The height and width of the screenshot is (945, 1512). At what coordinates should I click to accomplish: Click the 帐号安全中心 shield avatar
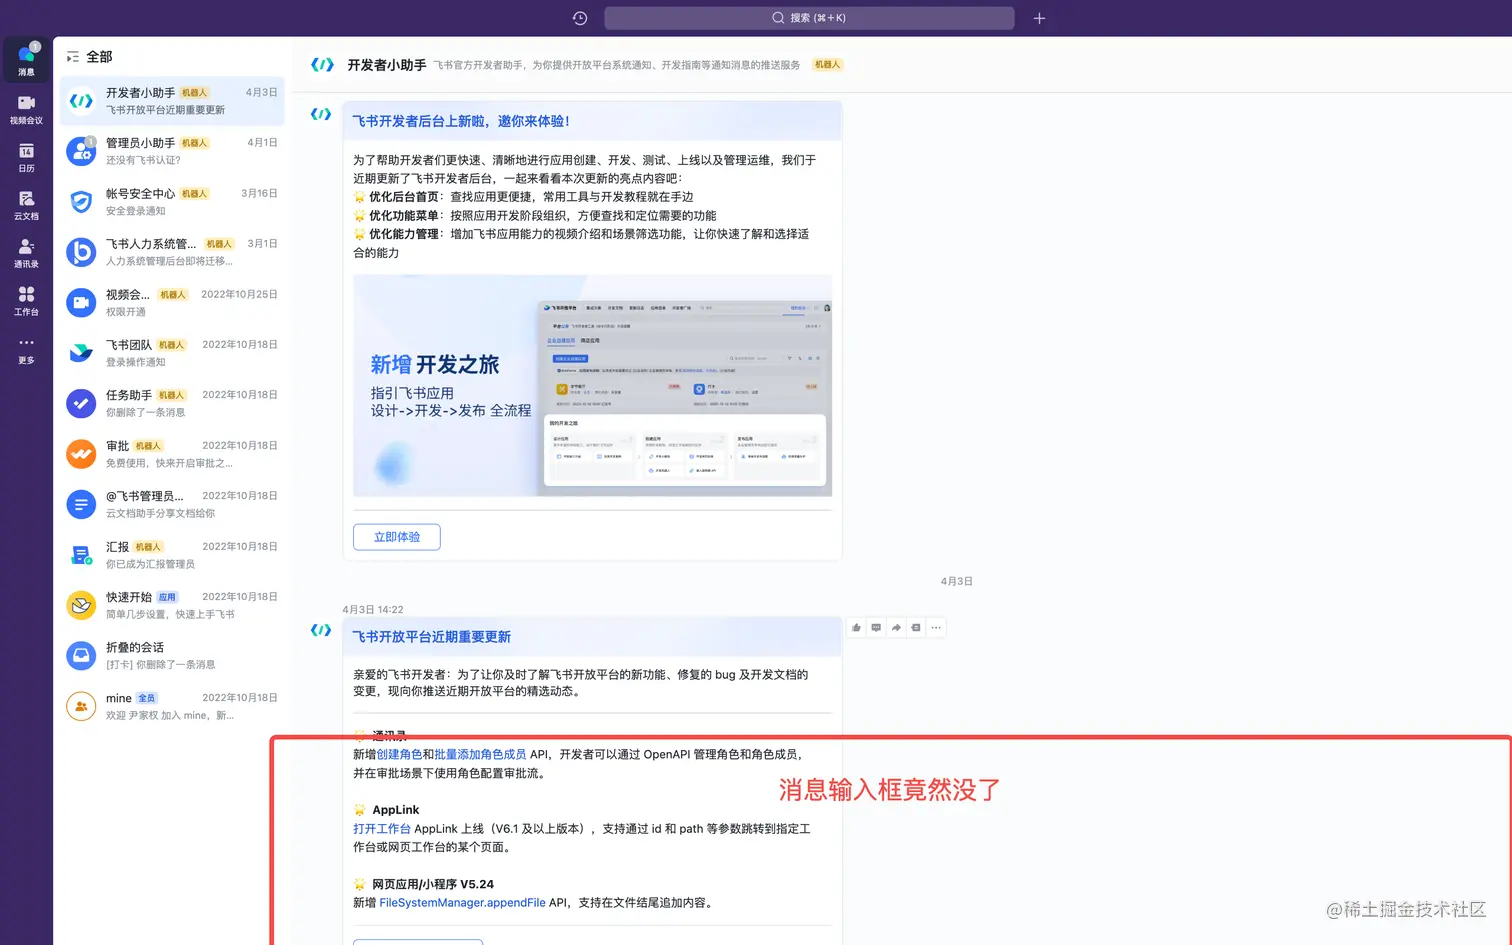pos(81,202)
